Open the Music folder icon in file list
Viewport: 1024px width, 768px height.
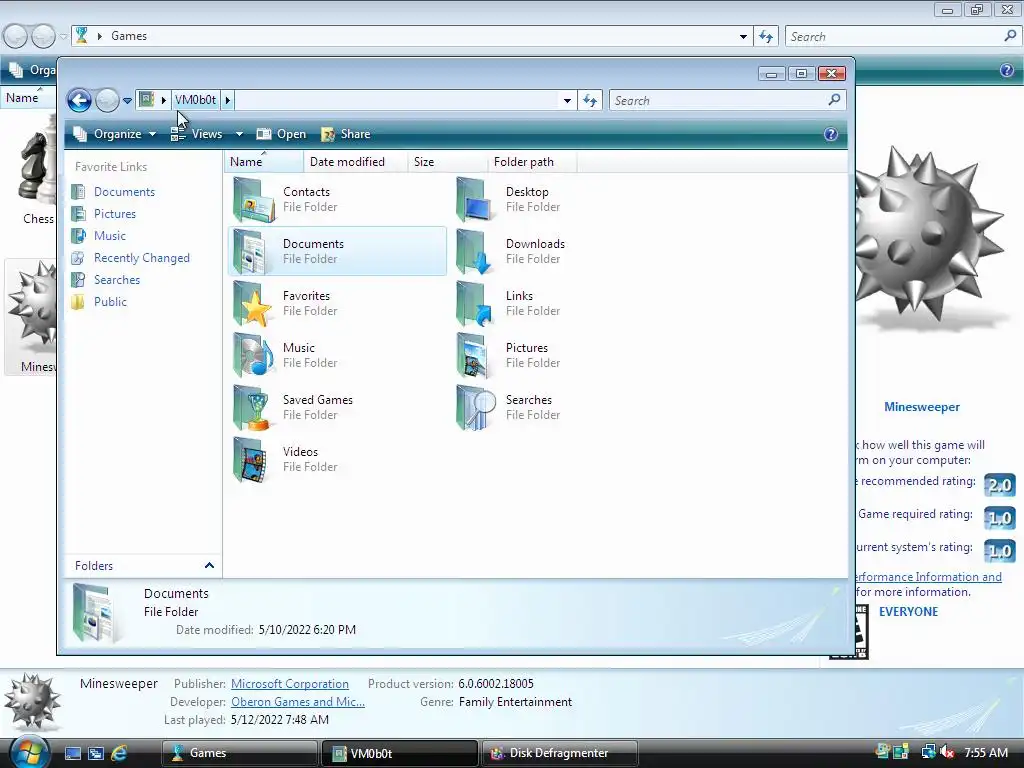click(x=253, y=355)
